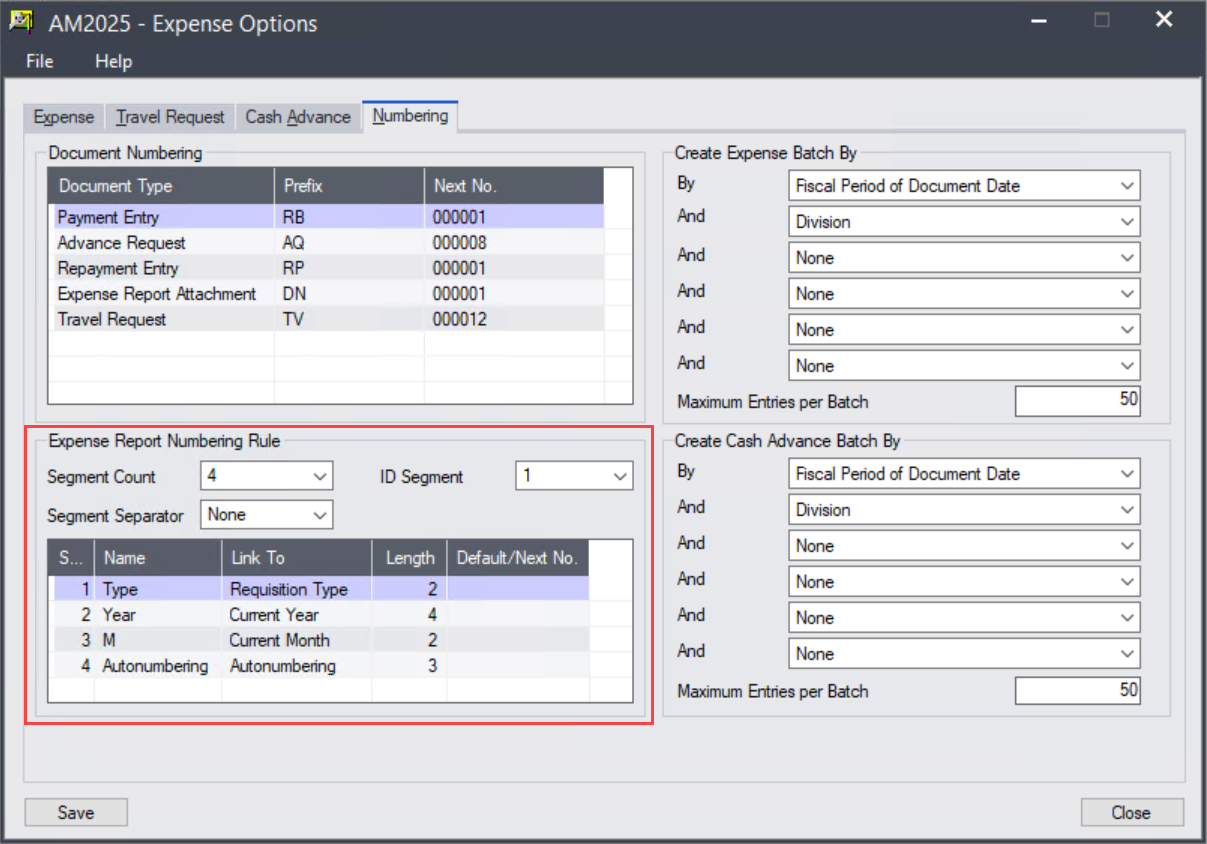Click the Length column header
The height and width of the screenshot is (844, 1207).
pyautogui.click(x=410, y=558)
